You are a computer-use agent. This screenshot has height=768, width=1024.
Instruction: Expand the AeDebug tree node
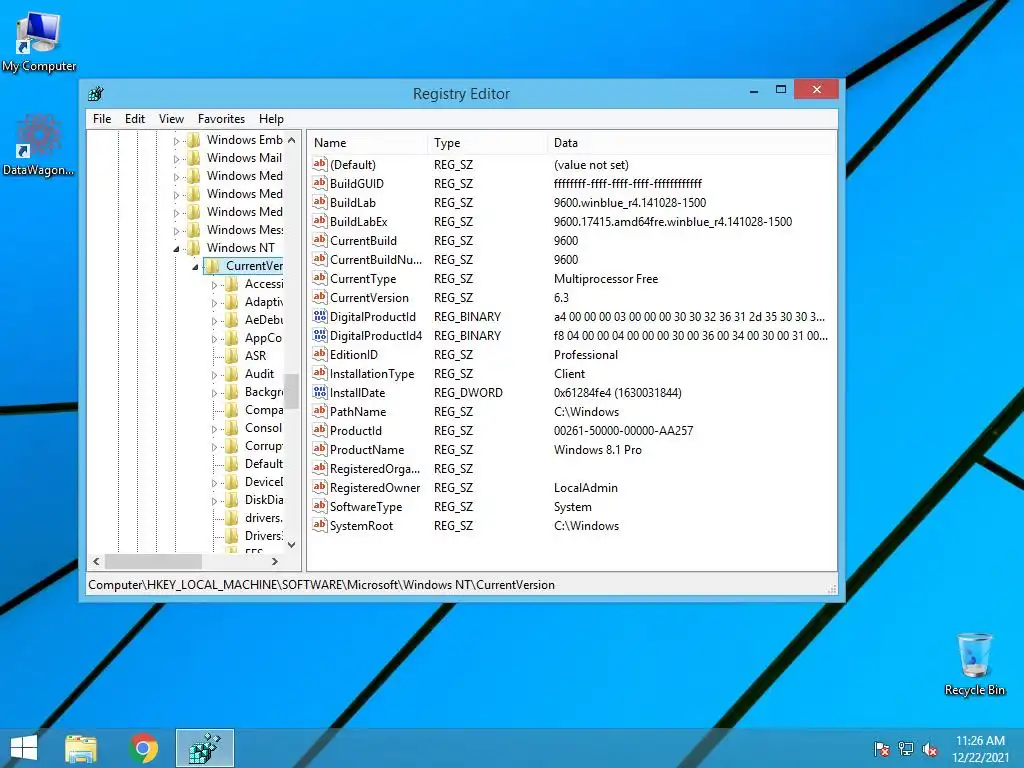coord(214,321)
